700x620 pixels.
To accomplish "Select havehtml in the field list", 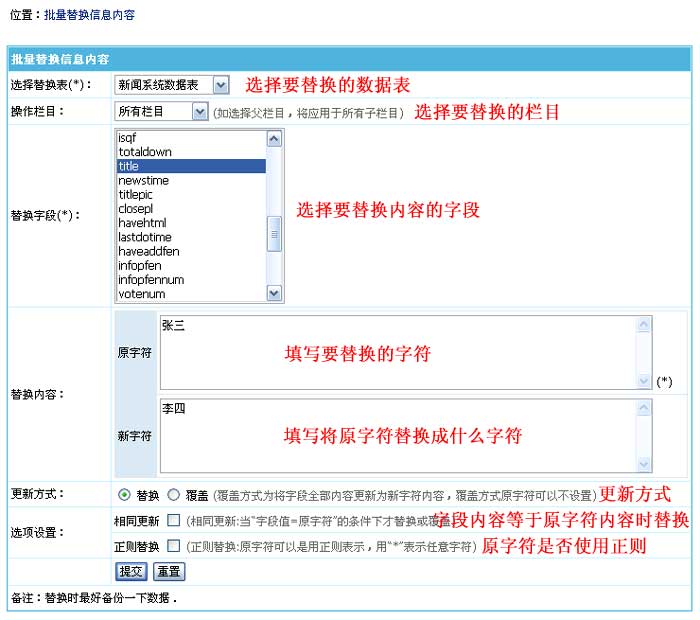I will (142, 223).
